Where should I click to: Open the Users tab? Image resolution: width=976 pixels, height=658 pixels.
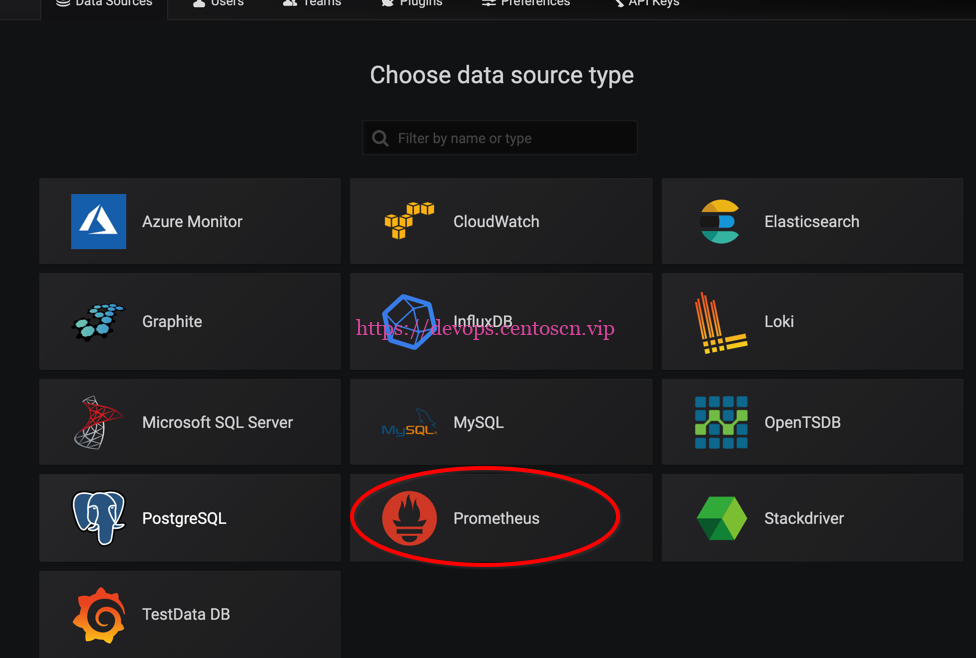pos(219,4)
